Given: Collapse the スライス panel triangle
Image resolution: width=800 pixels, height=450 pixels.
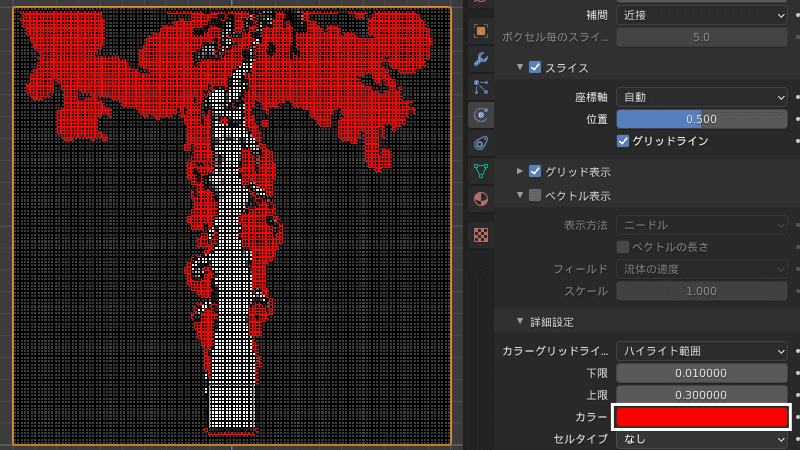Looking at the screenshot, I should pos(519,67).
